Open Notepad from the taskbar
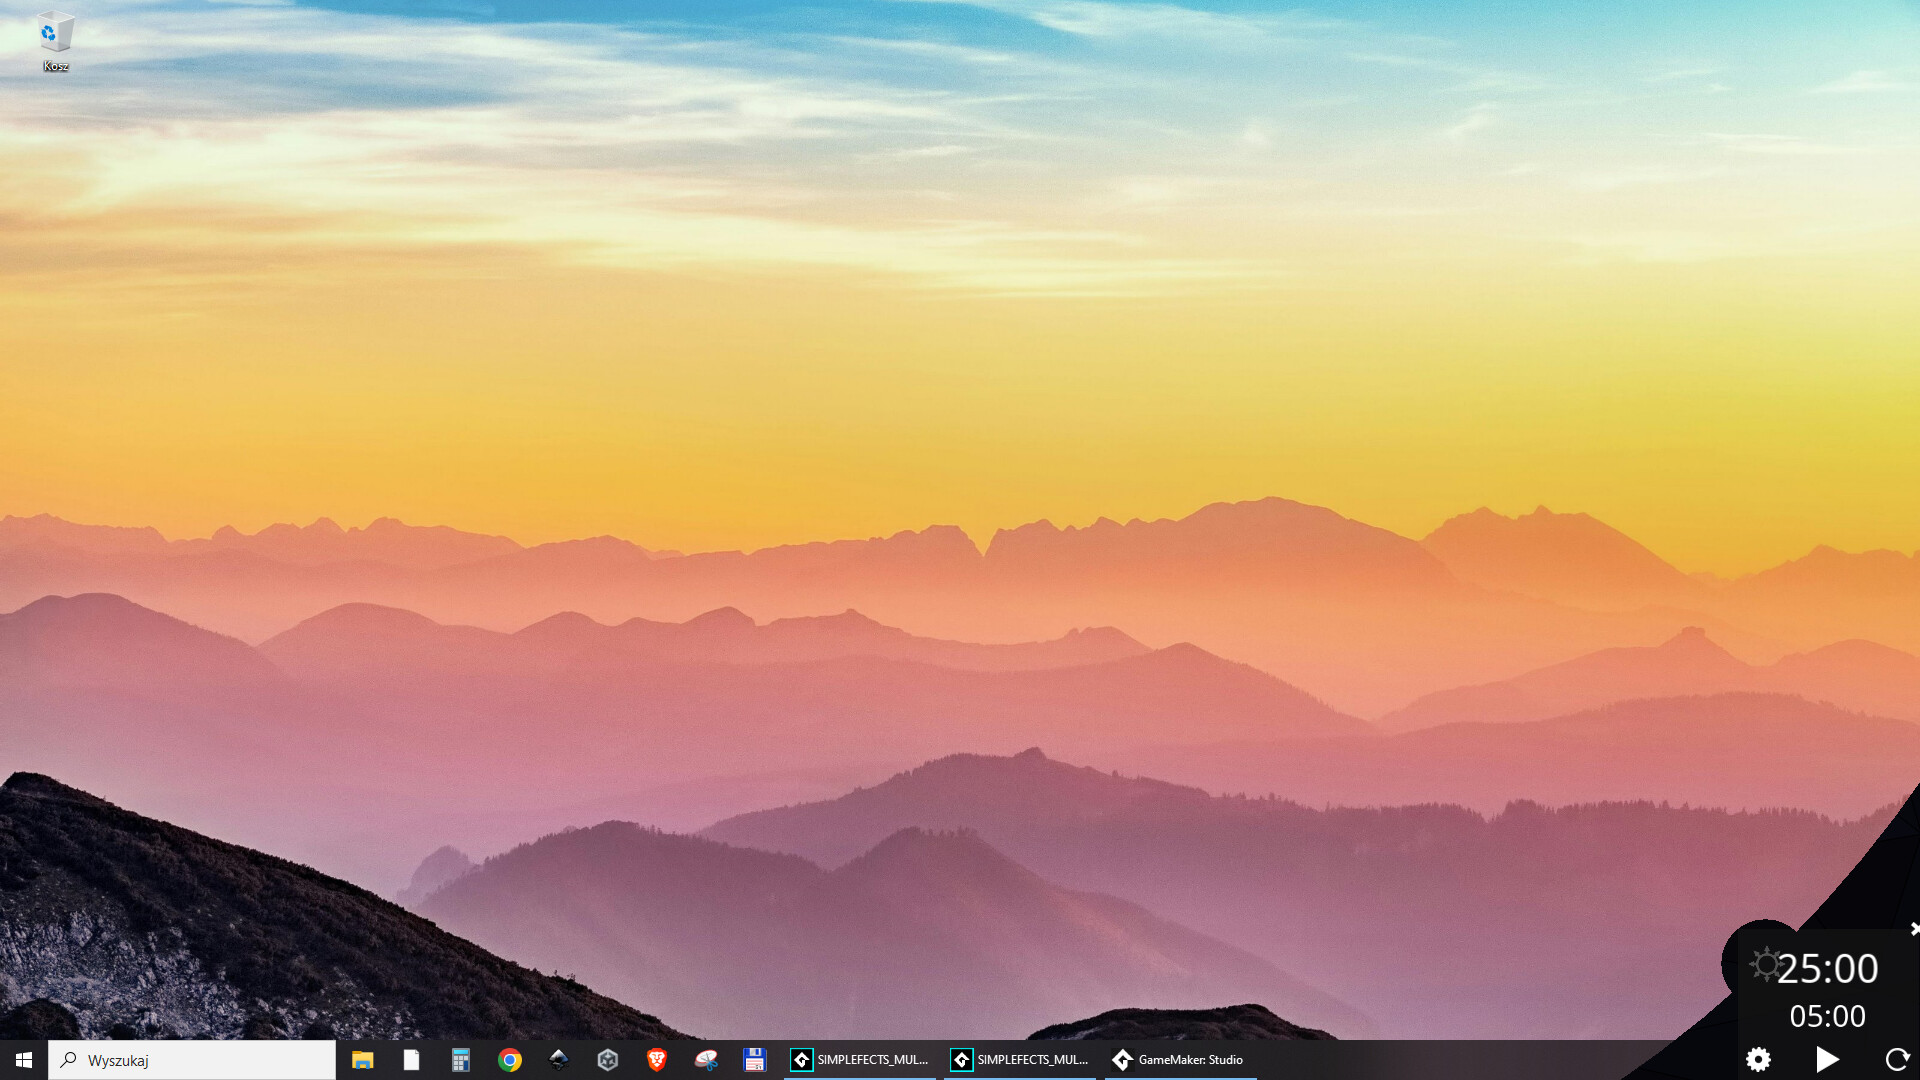Viewport: 1920px width, 1080px height. pos(411,1059)
